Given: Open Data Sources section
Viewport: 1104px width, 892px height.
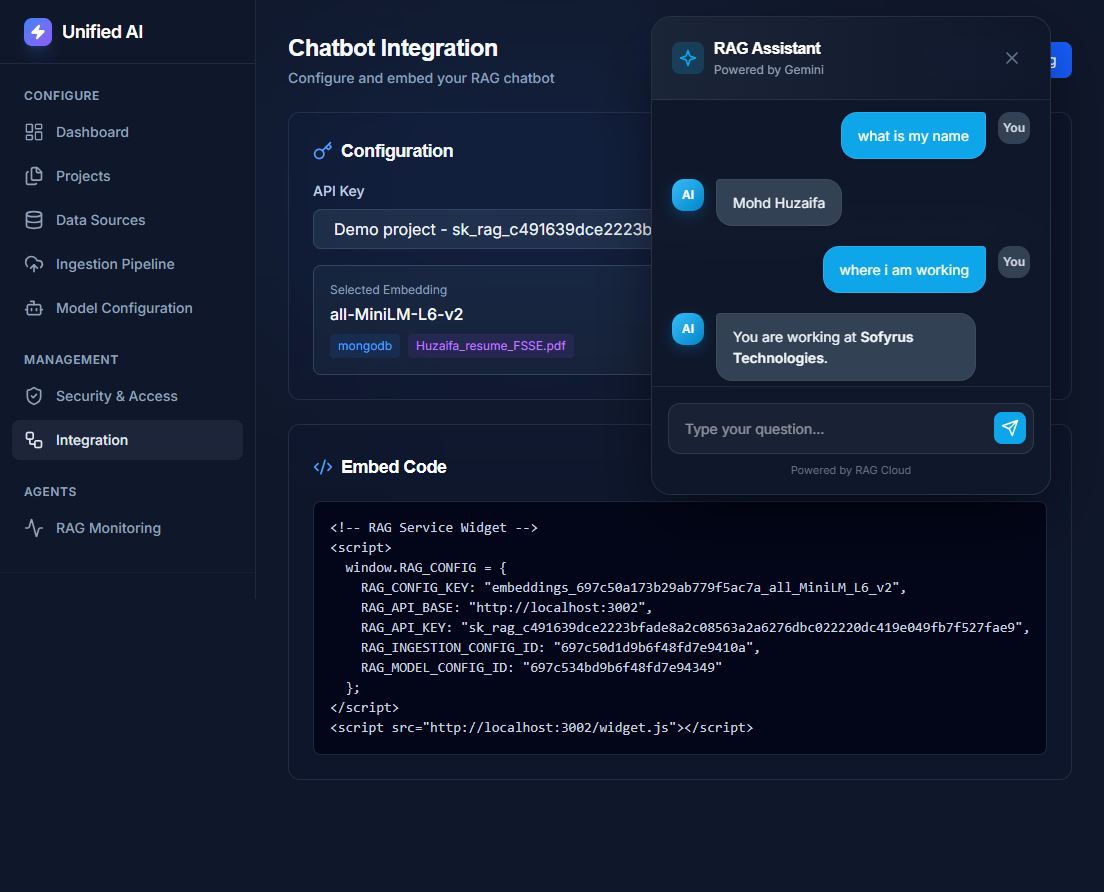Looking at the screenshot, I should (127, 220).
